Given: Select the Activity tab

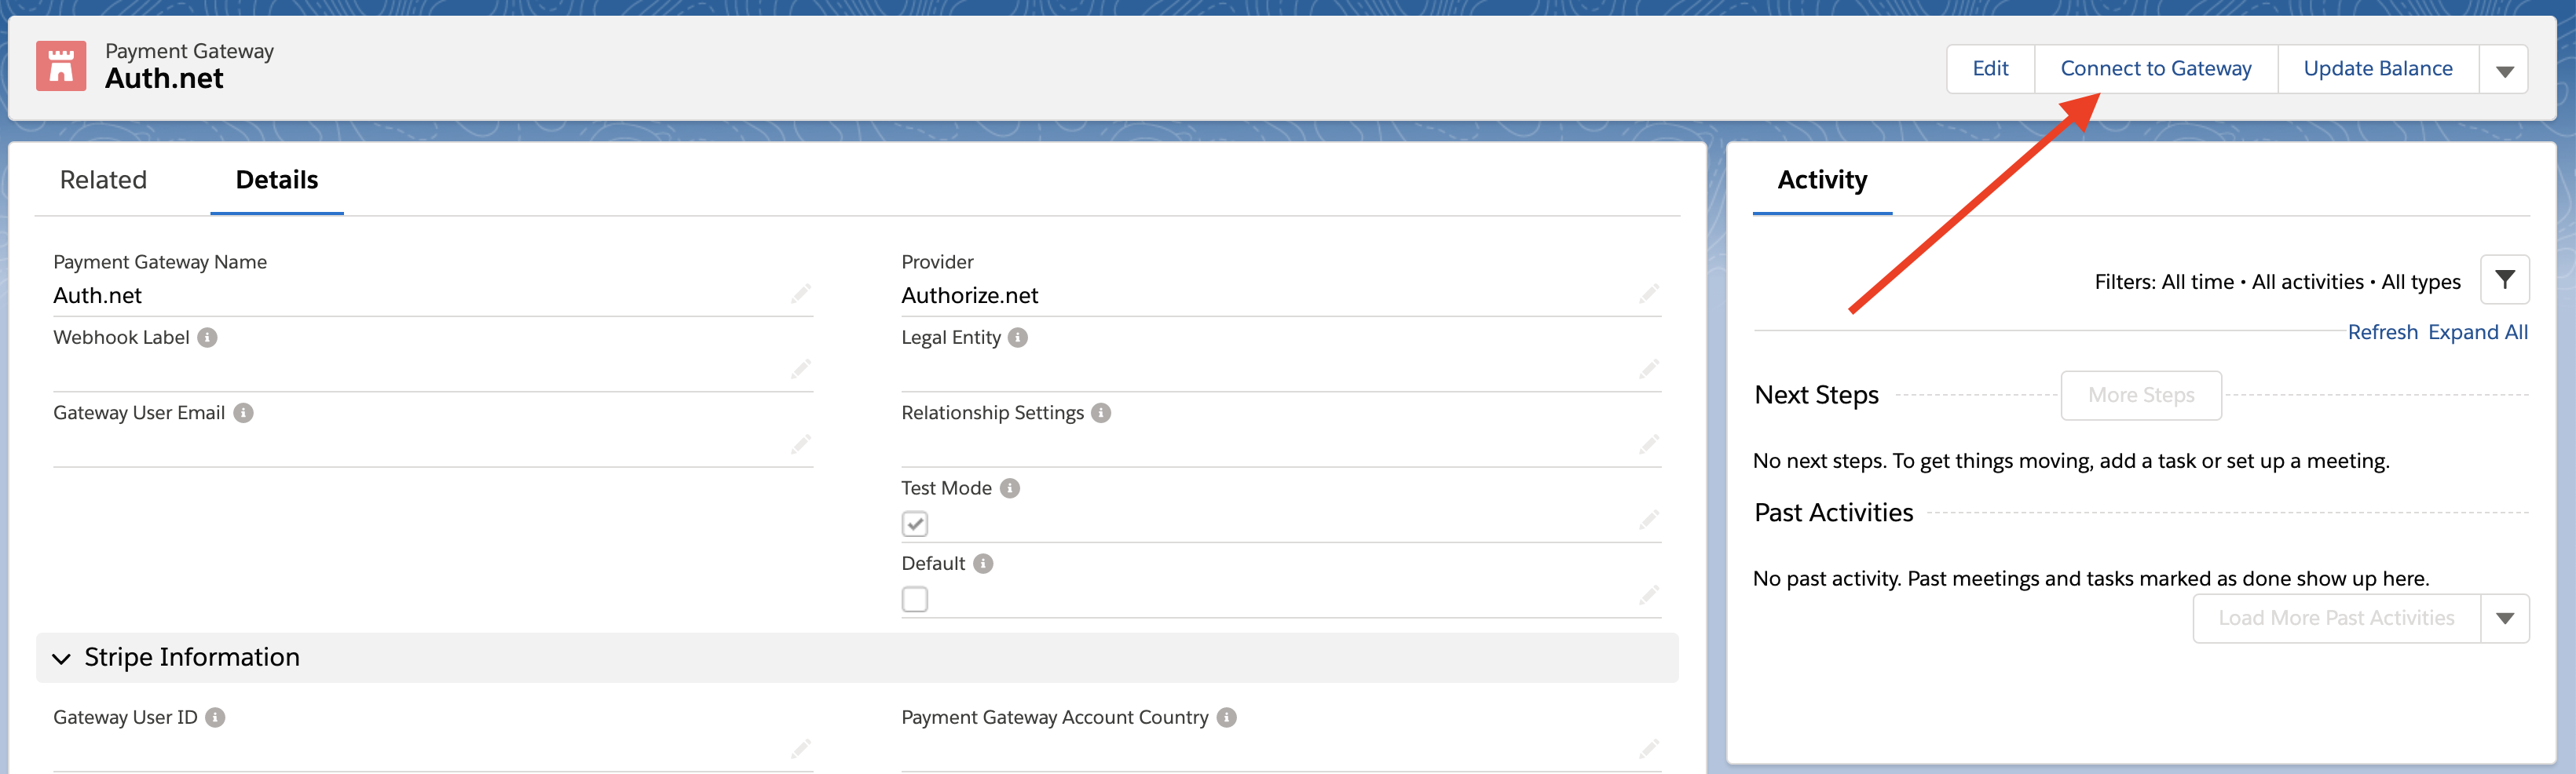Looking at the screenshot, I should pos(1822,180).
